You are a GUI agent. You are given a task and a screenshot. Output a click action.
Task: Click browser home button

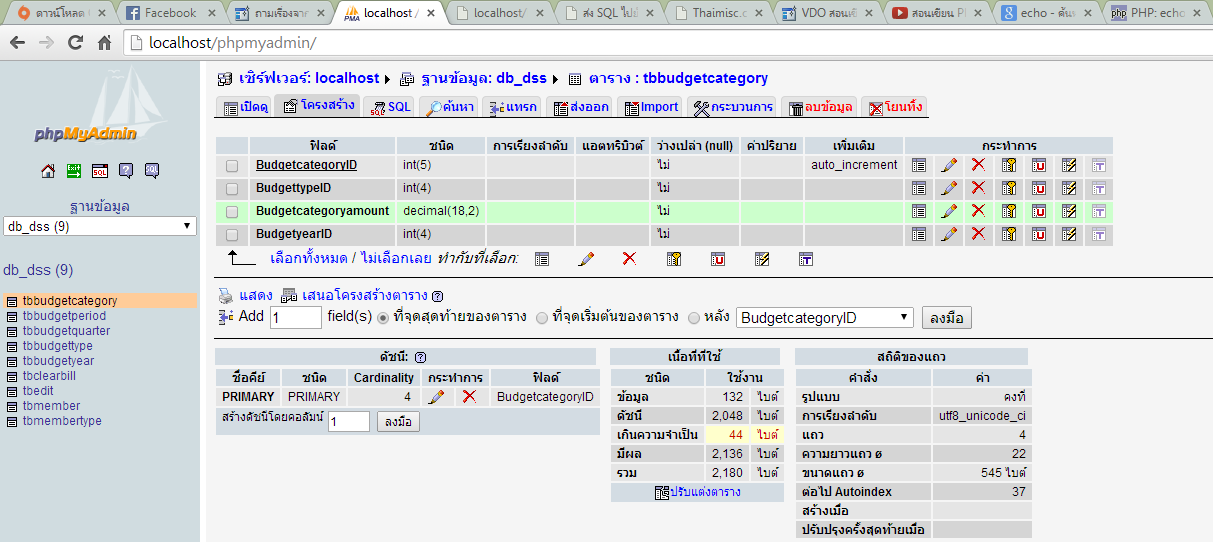(x=104, y=44)
